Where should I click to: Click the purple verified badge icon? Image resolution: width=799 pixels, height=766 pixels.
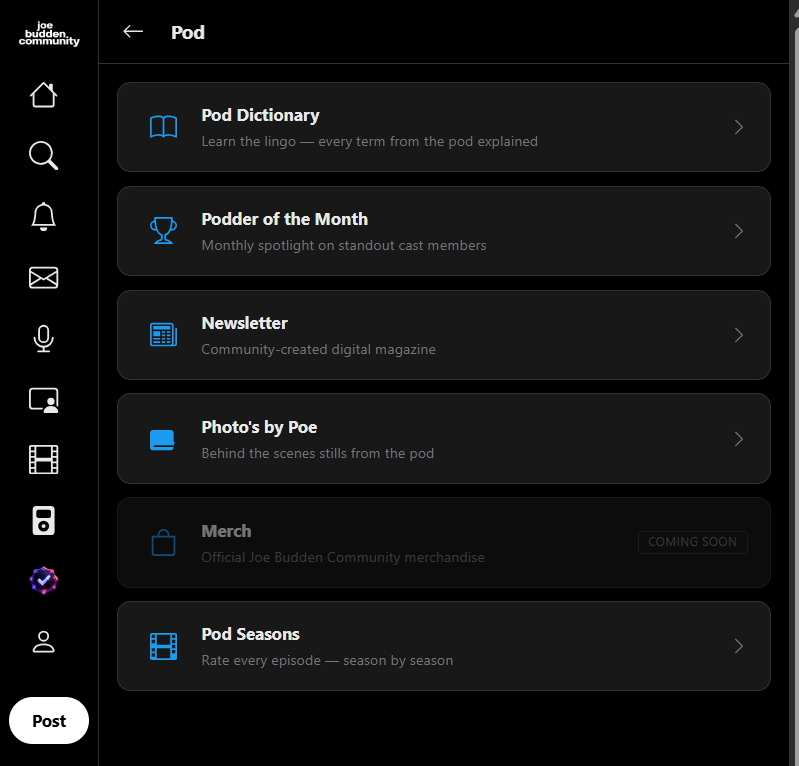[x=43, y=580]
